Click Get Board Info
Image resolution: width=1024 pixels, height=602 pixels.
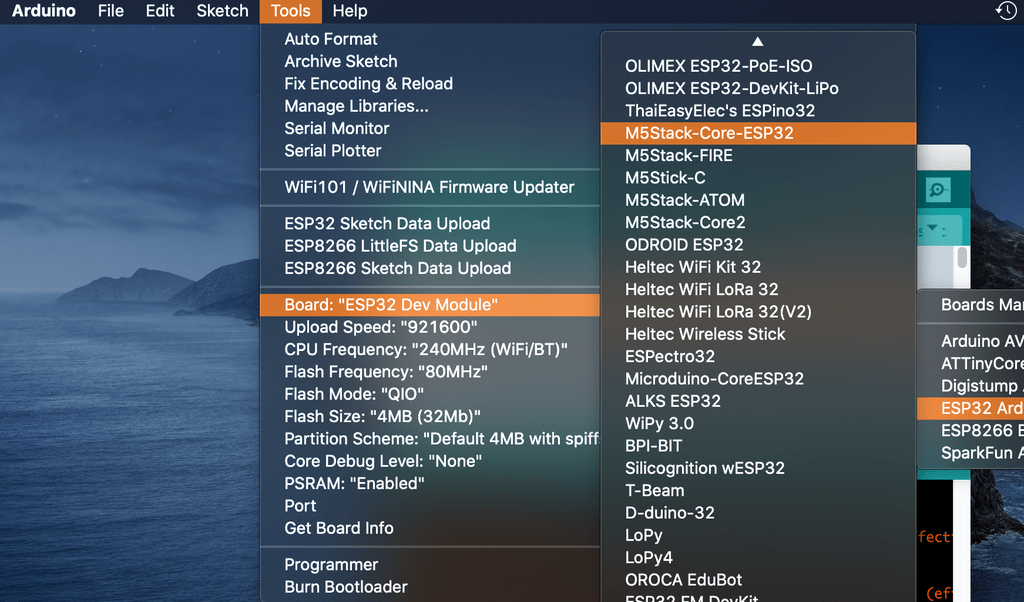click(x=430, y=528)
